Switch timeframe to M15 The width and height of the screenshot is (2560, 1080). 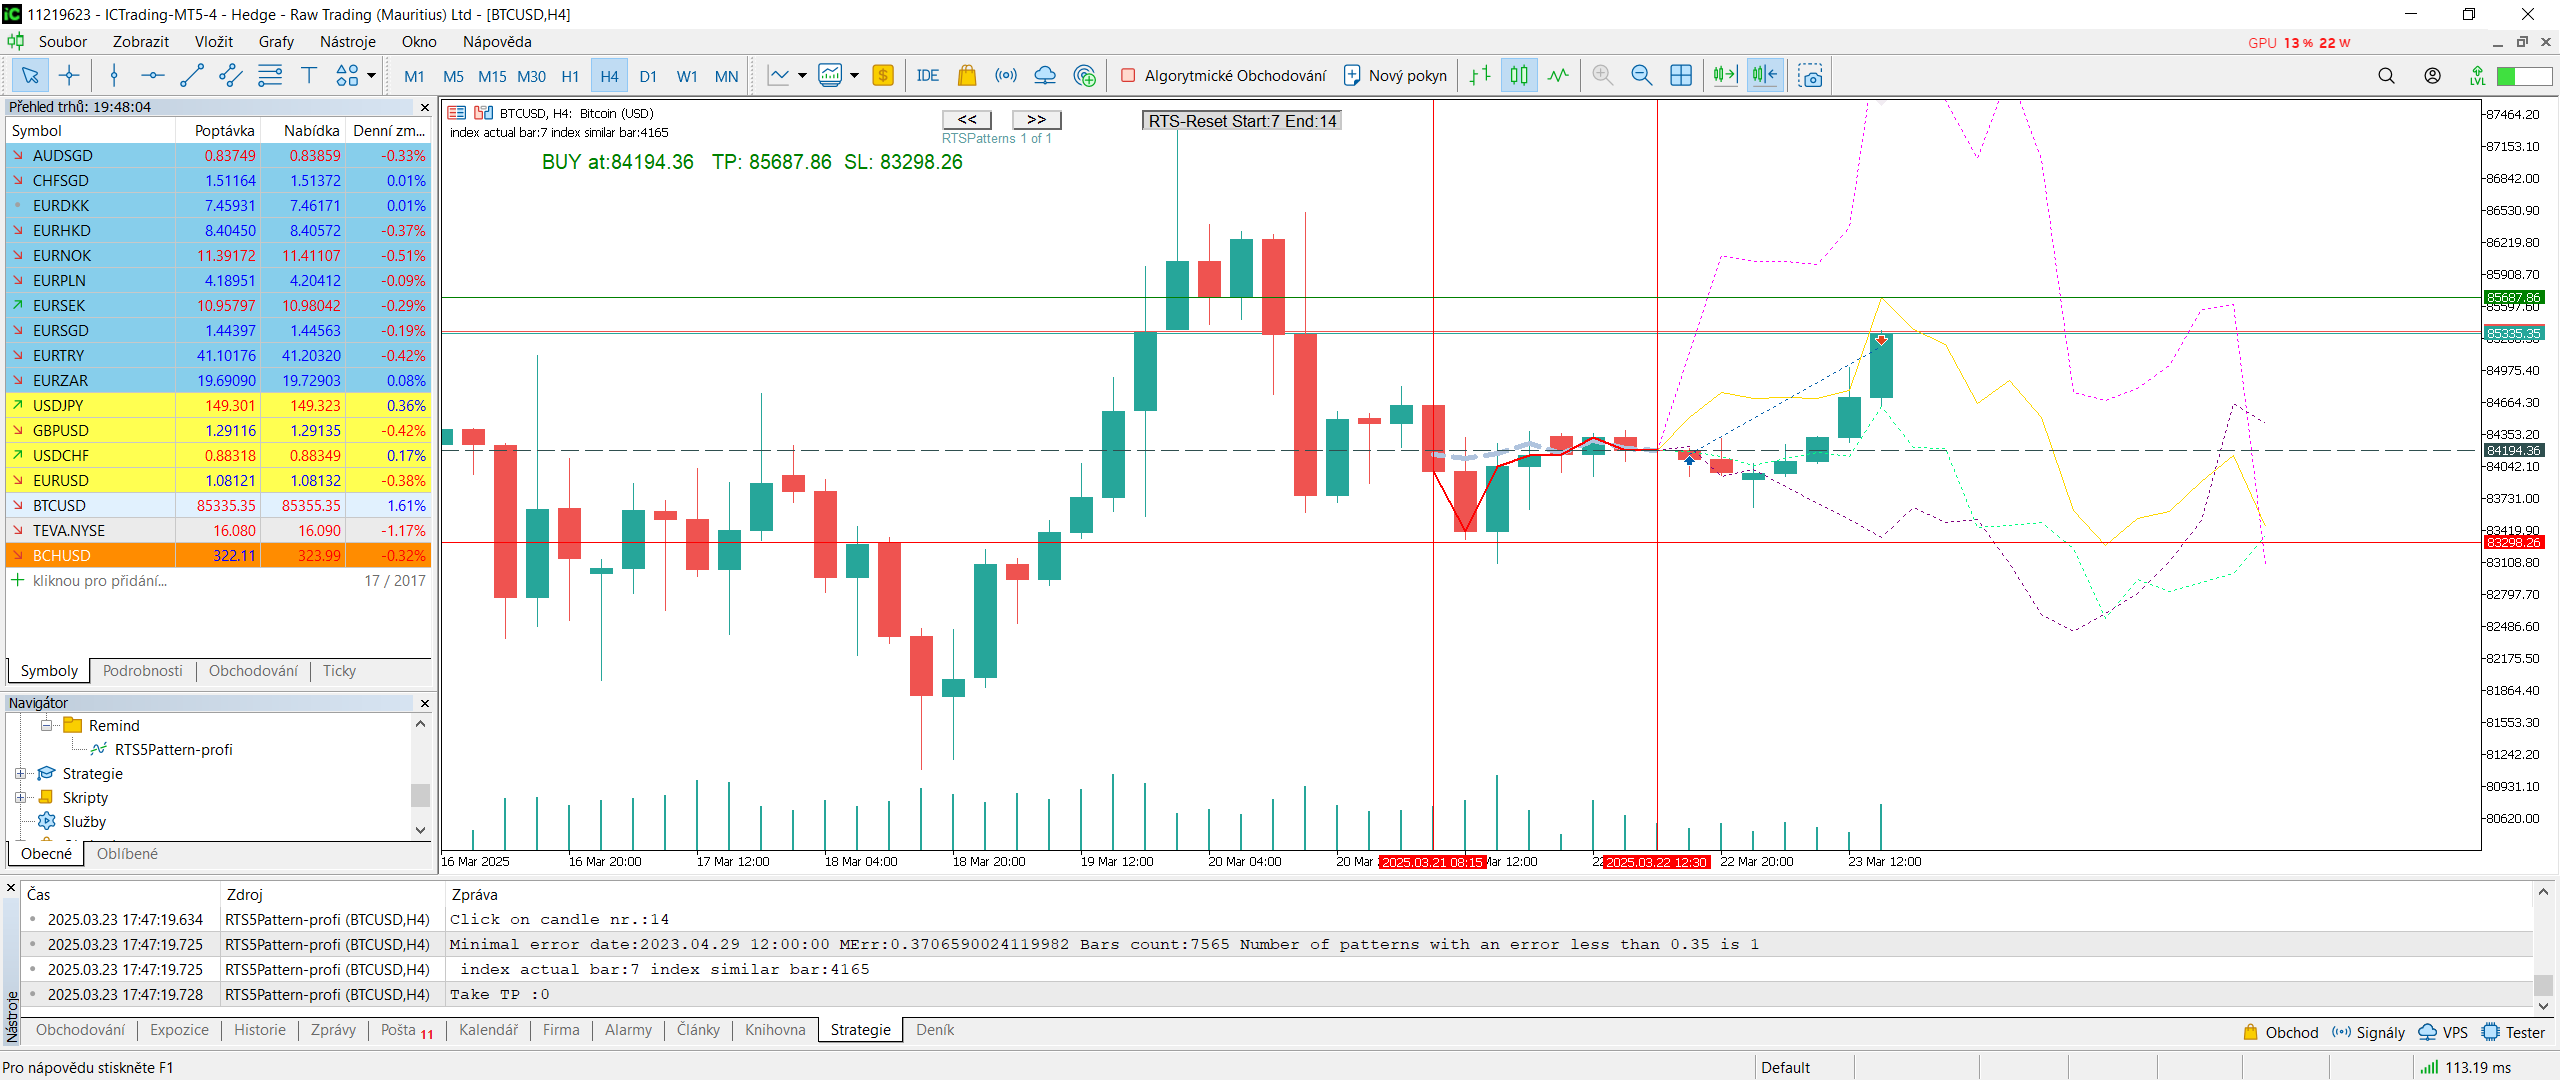(x=492, y=76)
